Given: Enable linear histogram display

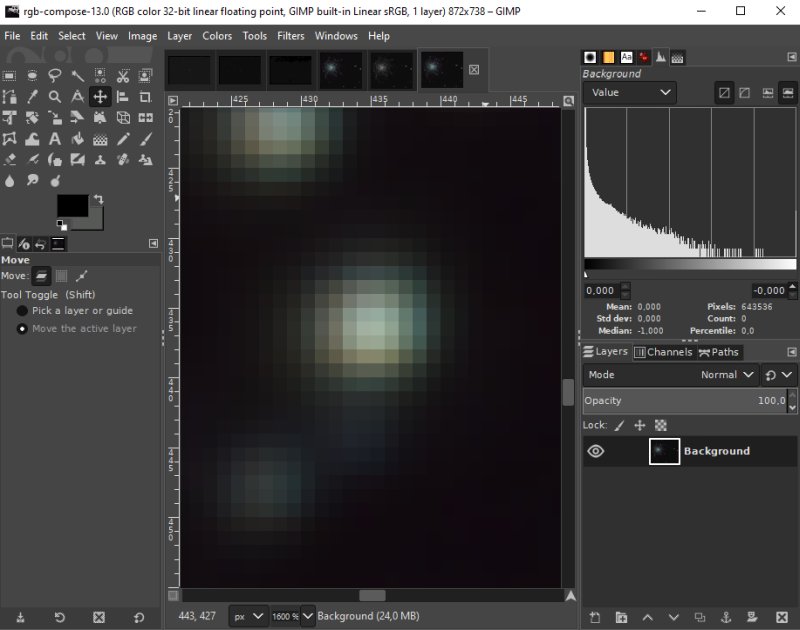Looking at the screenshot, I should click(724, 93).
